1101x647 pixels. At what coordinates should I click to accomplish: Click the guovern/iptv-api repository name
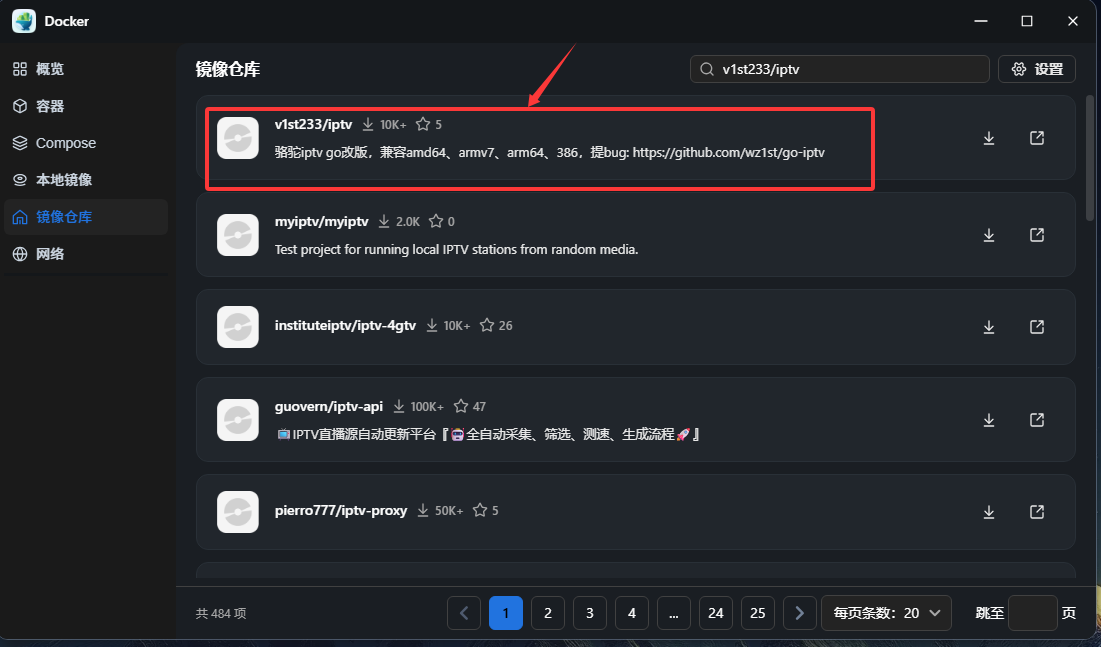point(329,406)
